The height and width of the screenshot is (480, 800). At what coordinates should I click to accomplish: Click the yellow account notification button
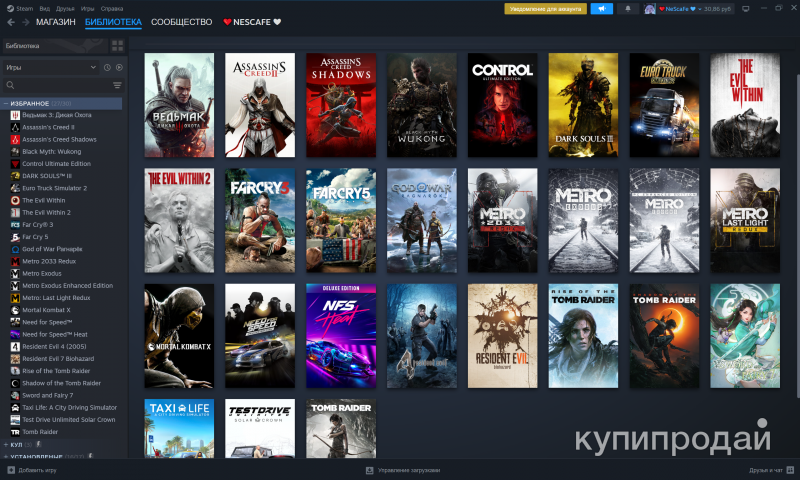pos(545,9)
